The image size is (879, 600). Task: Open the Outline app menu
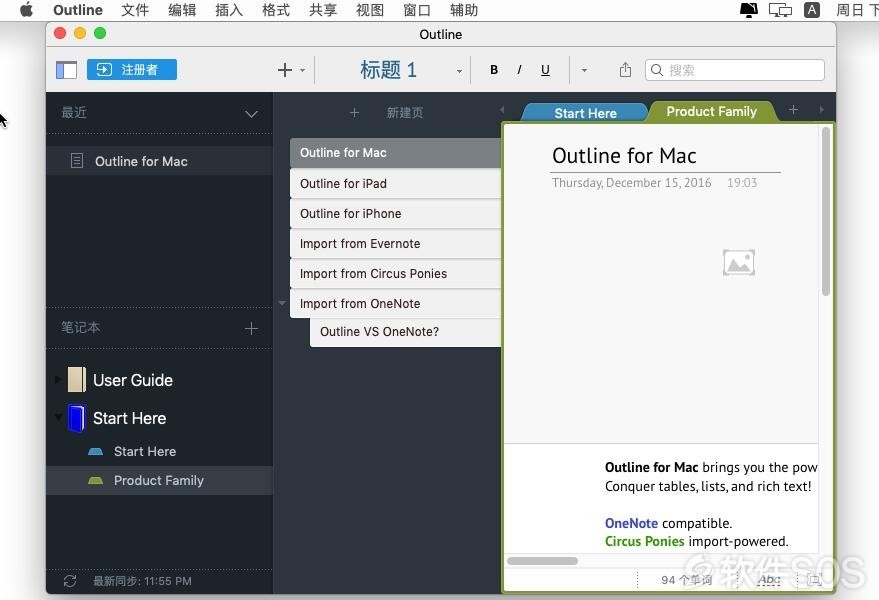coord(78,10)
